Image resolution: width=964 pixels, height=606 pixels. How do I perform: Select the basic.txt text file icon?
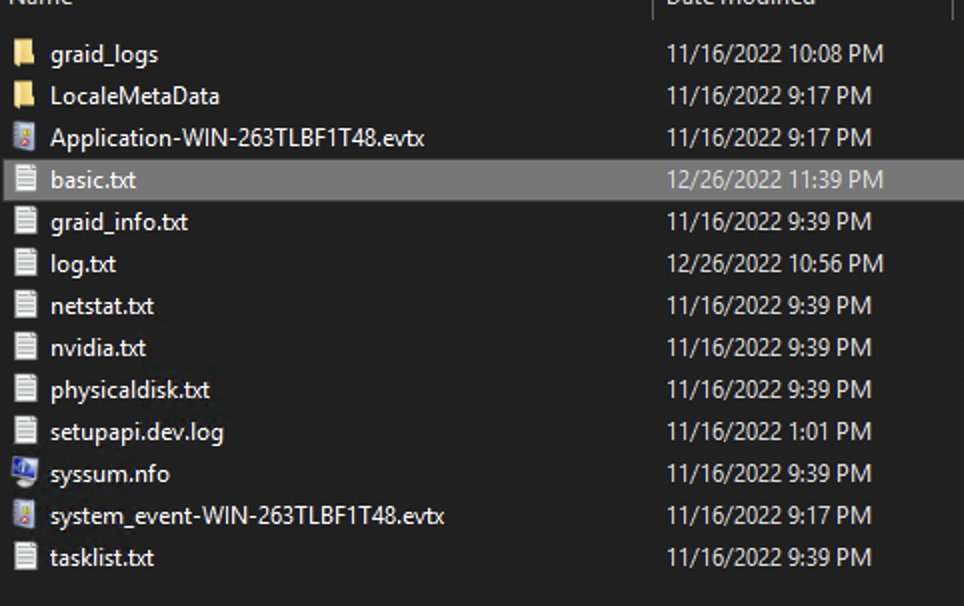coord(25,179)
